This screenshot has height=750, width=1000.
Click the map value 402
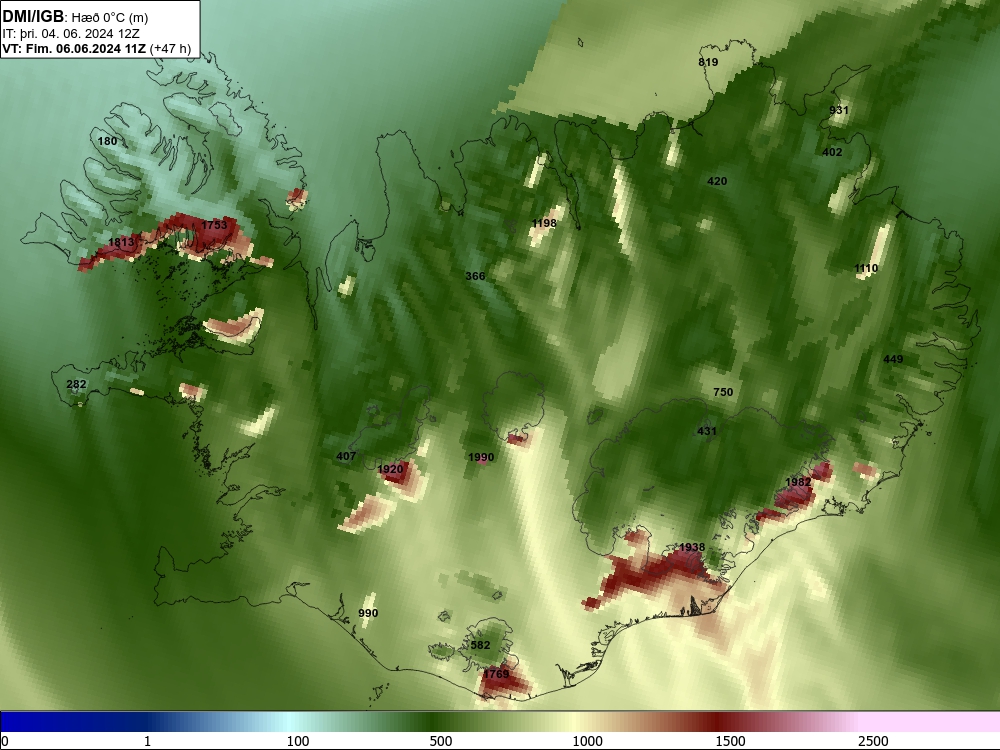click(832, 152)
